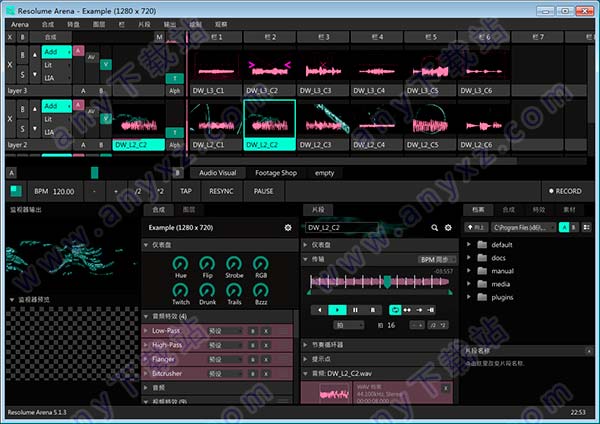Toggle V video button on layer 3
The width and height of the screenshot is (600, 424).
106,65
